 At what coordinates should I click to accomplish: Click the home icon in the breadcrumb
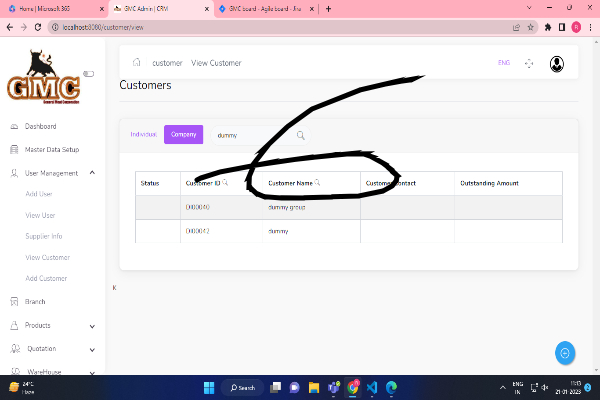137,63
